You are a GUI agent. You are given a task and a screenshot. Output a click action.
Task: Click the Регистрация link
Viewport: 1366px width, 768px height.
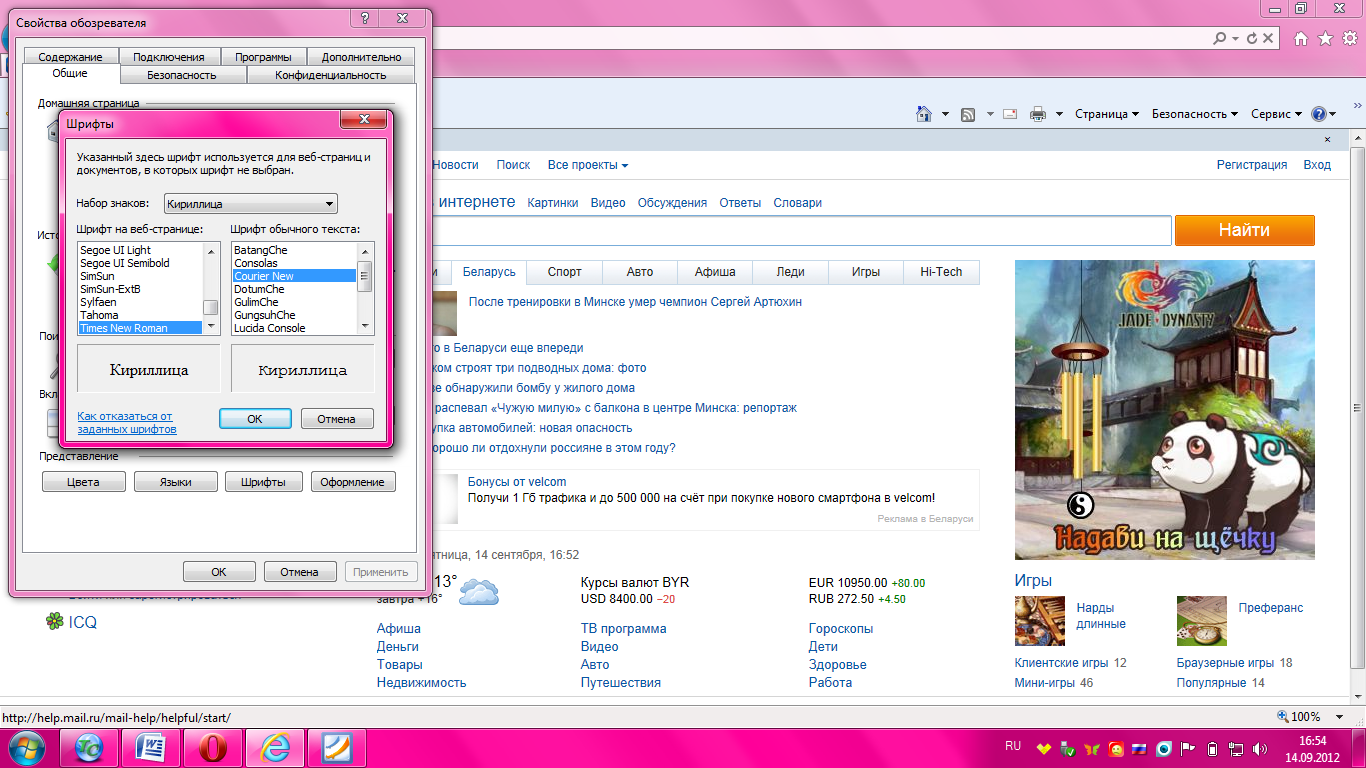point(1251,165)
